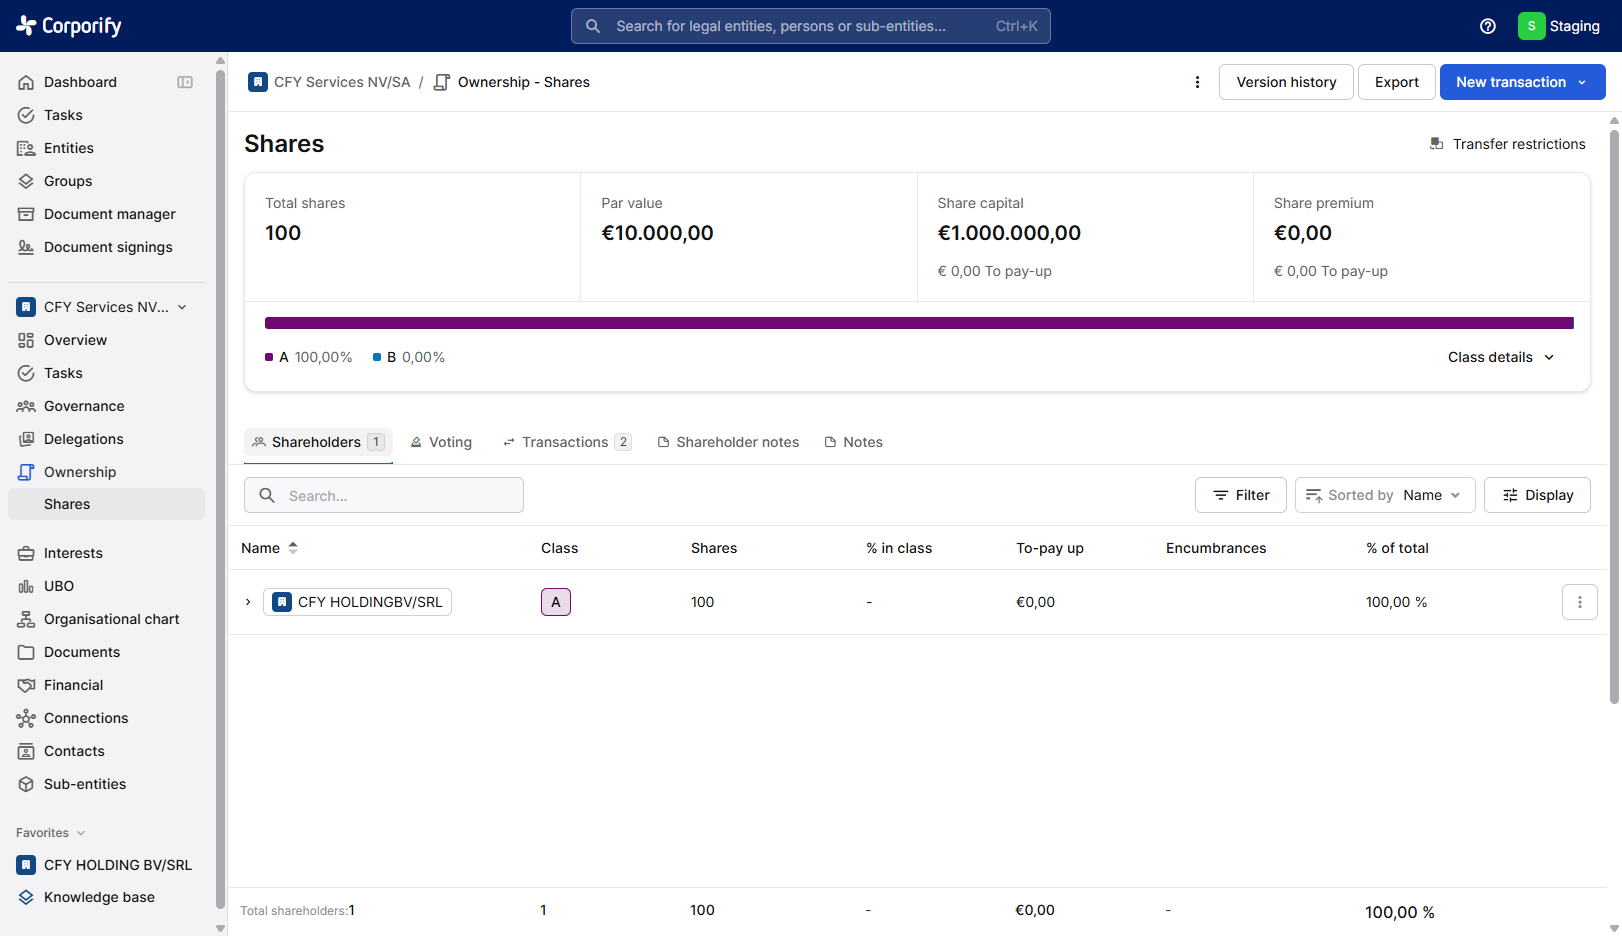Expand the CFY HOLDINGBV/SRL shareholder row

click(248, 602)
